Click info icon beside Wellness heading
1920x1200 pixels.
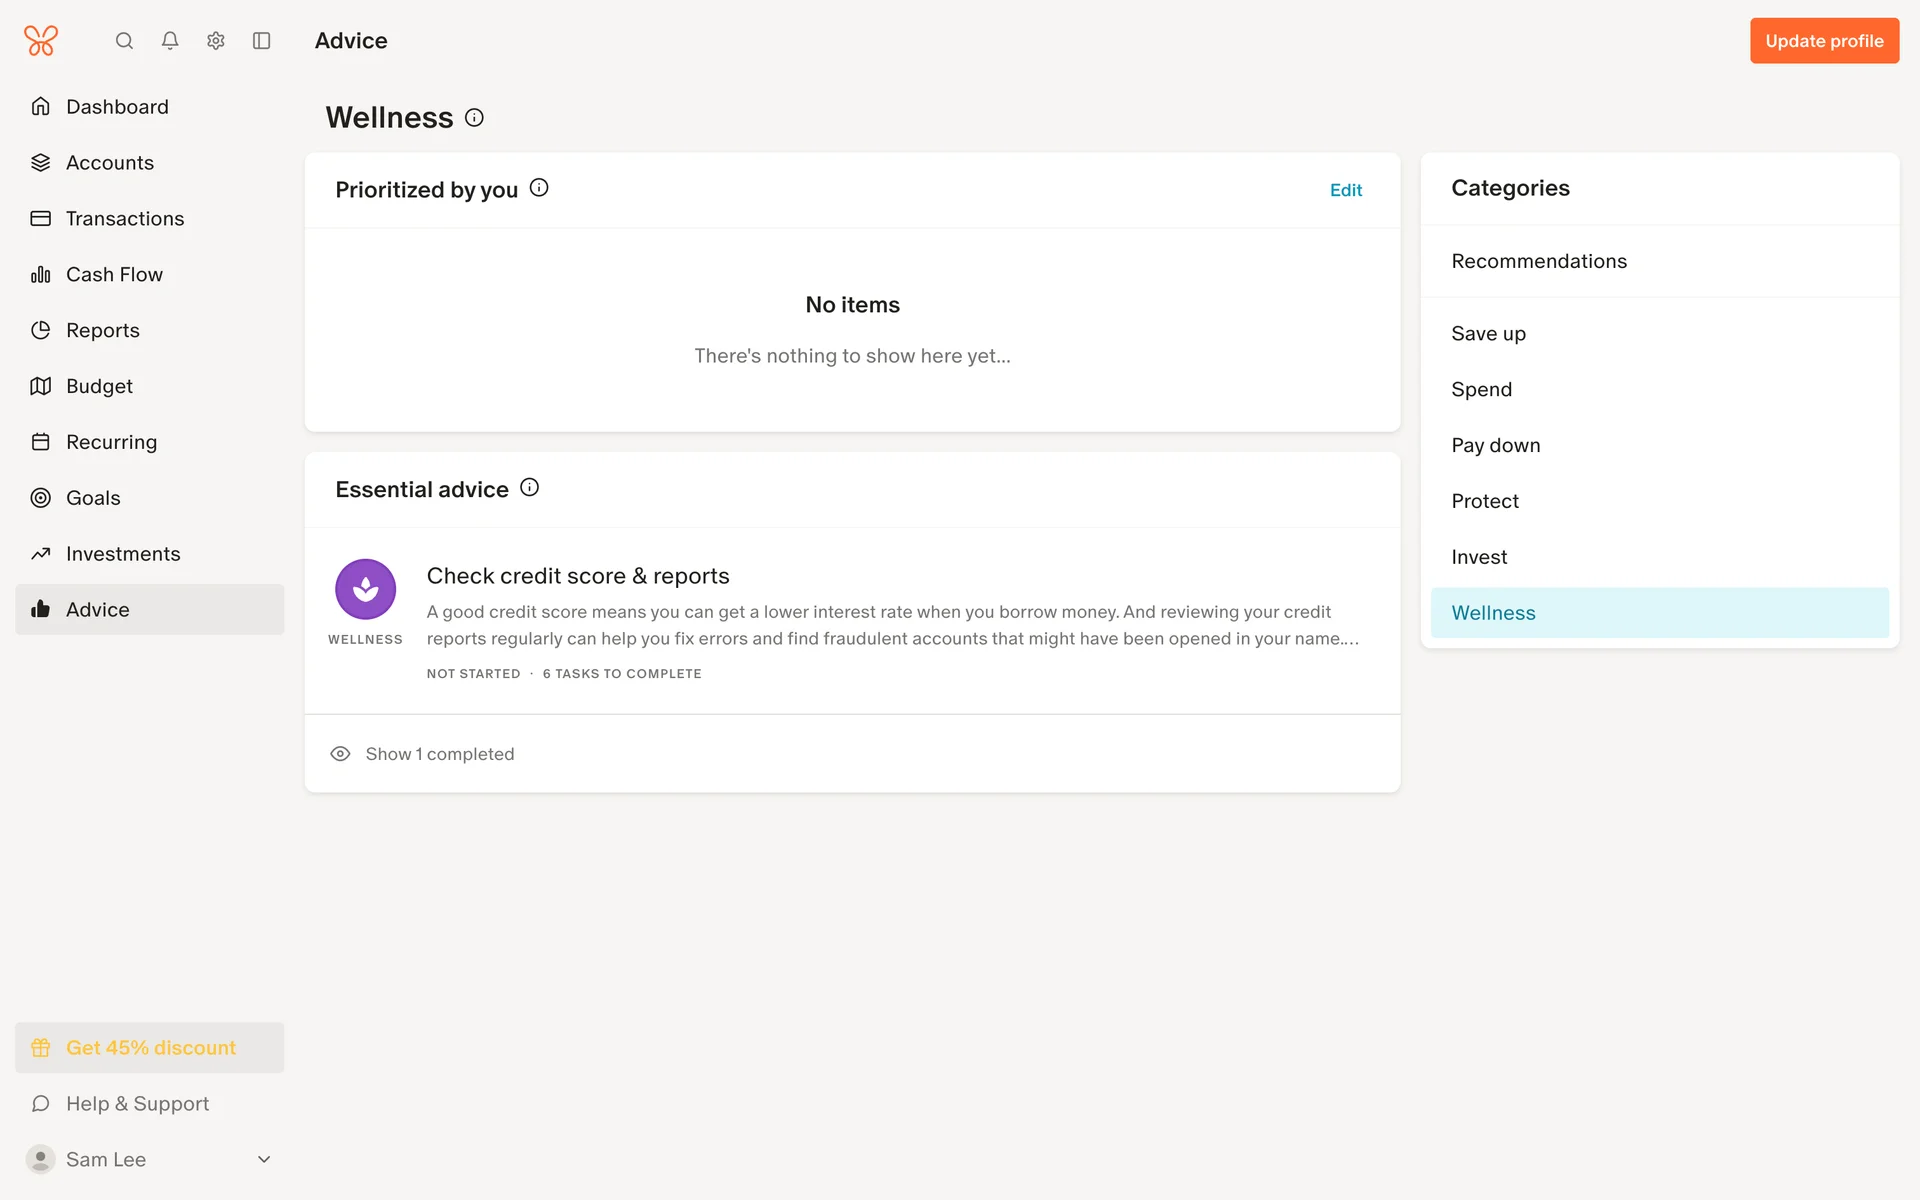(475, 118)
